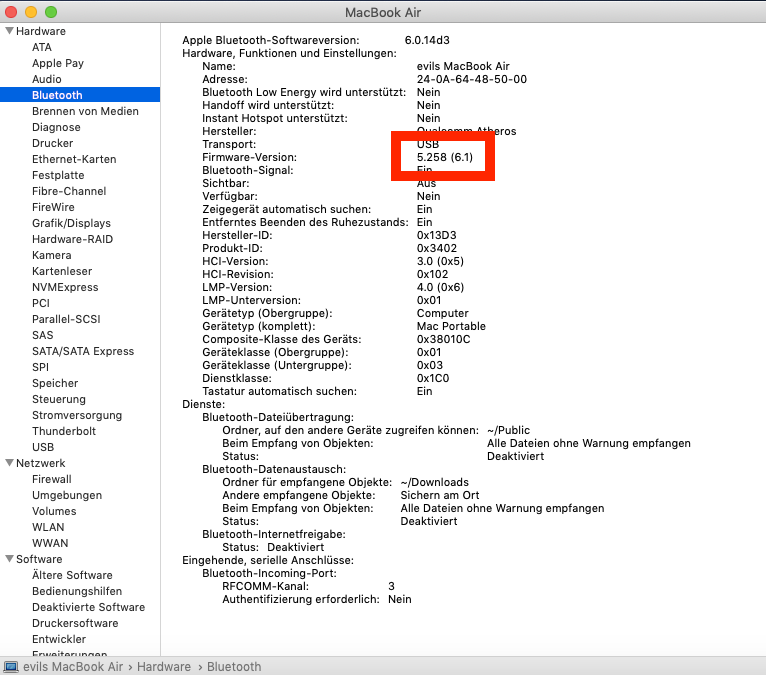The width and height of the screenshot is (766, 675).
Task: Click the Hersteller-ID value 0x13D3
Action: [x=437, y=235]
